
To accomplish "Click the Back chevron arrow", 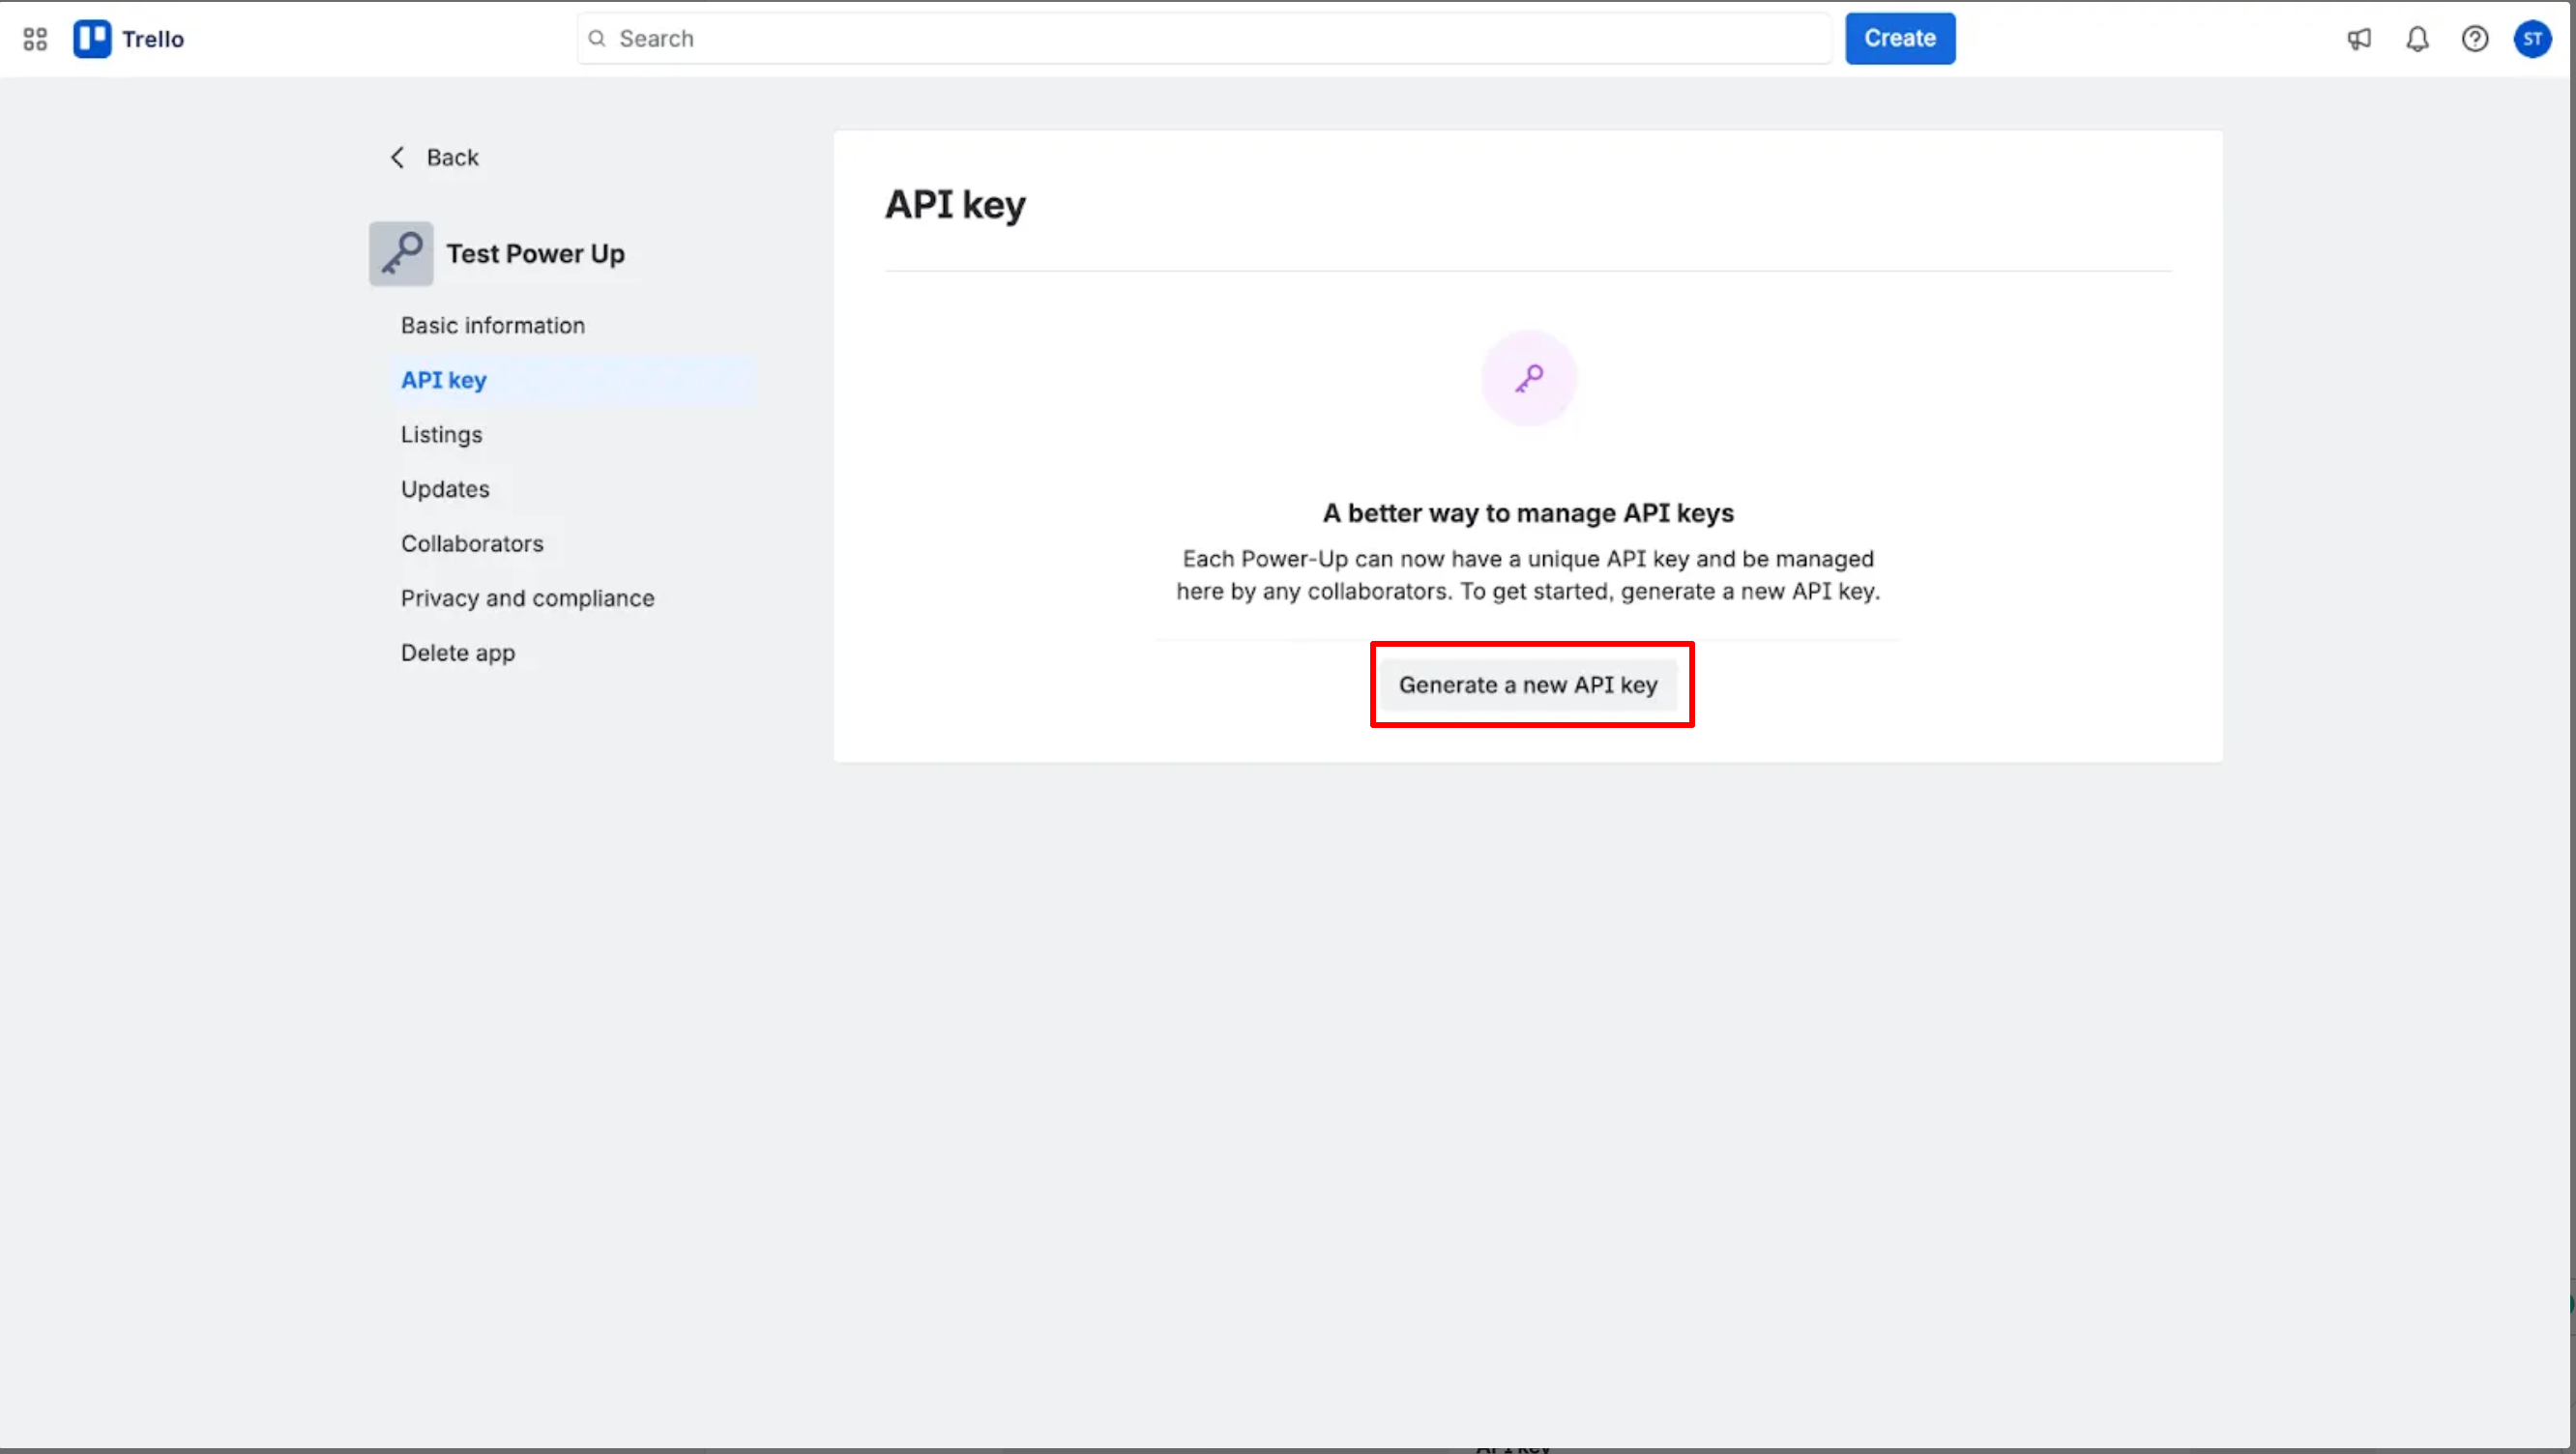I will (x=398, y=157).
